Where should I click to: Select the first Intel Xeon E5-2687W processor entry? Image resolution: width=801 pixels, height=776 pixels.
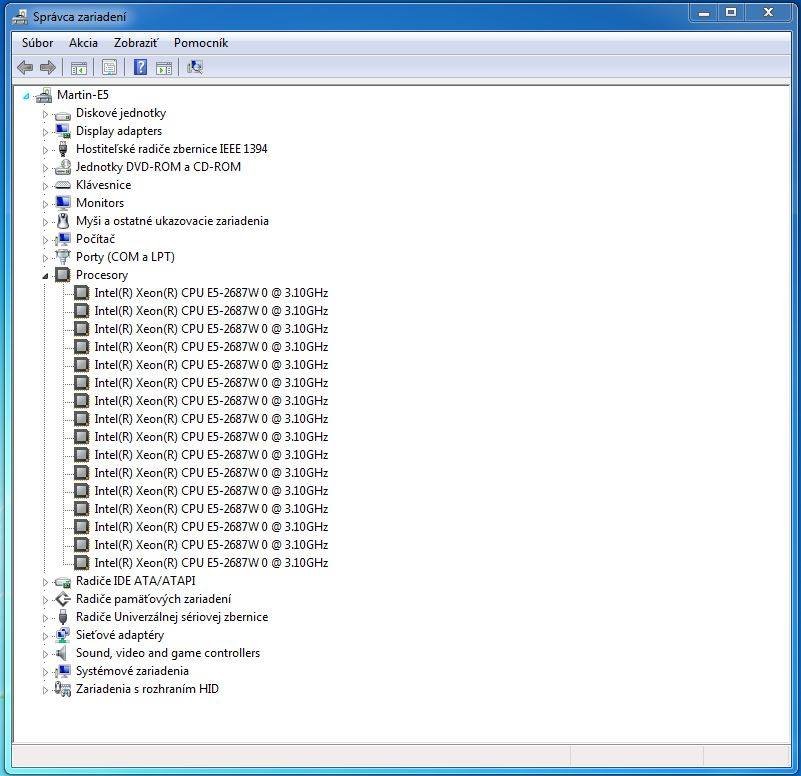(x=211, y=293)
